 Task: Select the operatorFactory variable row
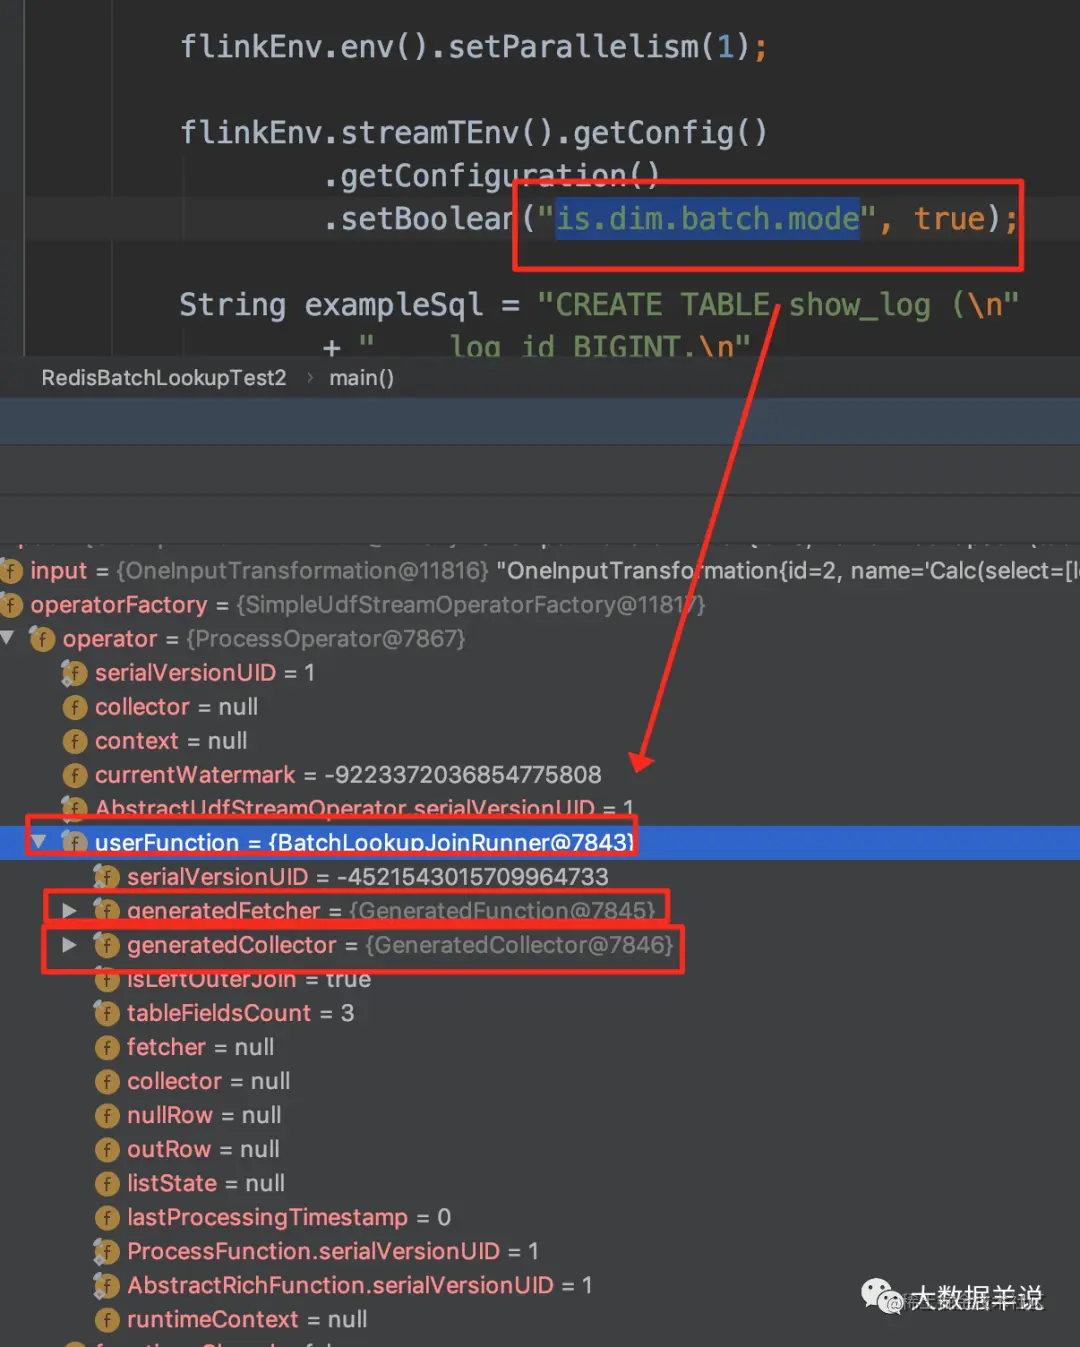coord(540,605)
